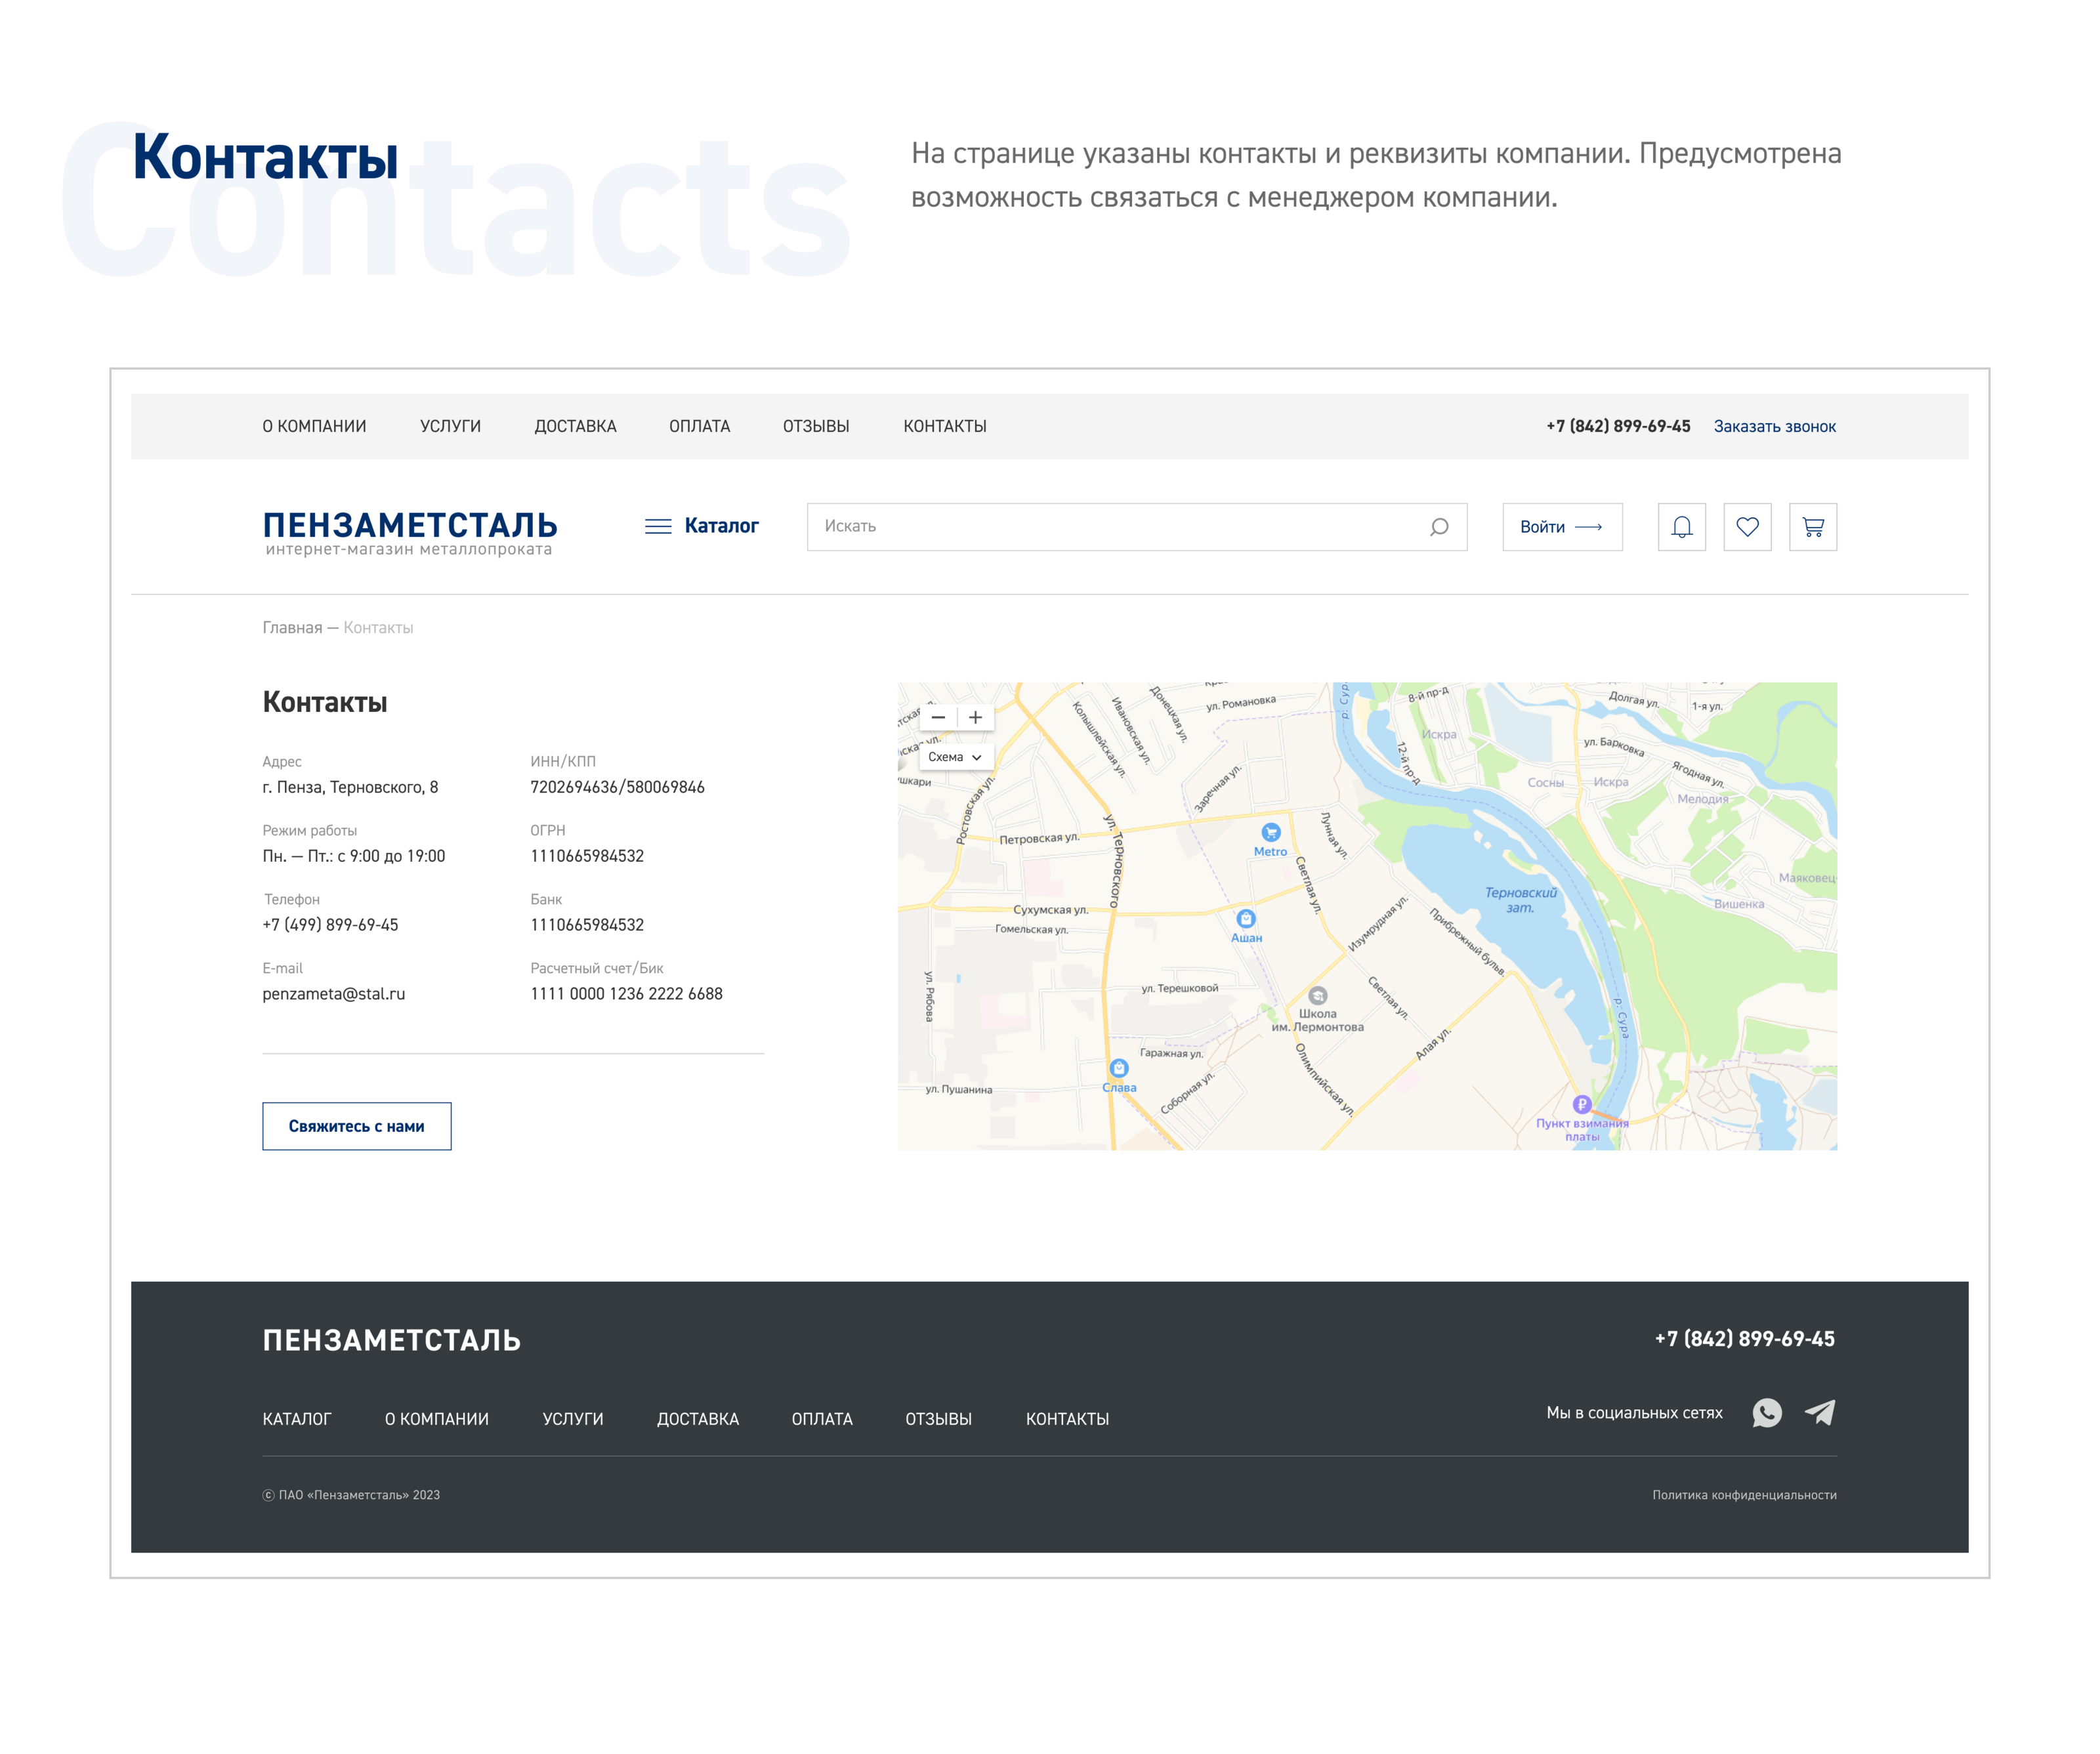Zoom in the map with plus

click(x=976, y=717)
